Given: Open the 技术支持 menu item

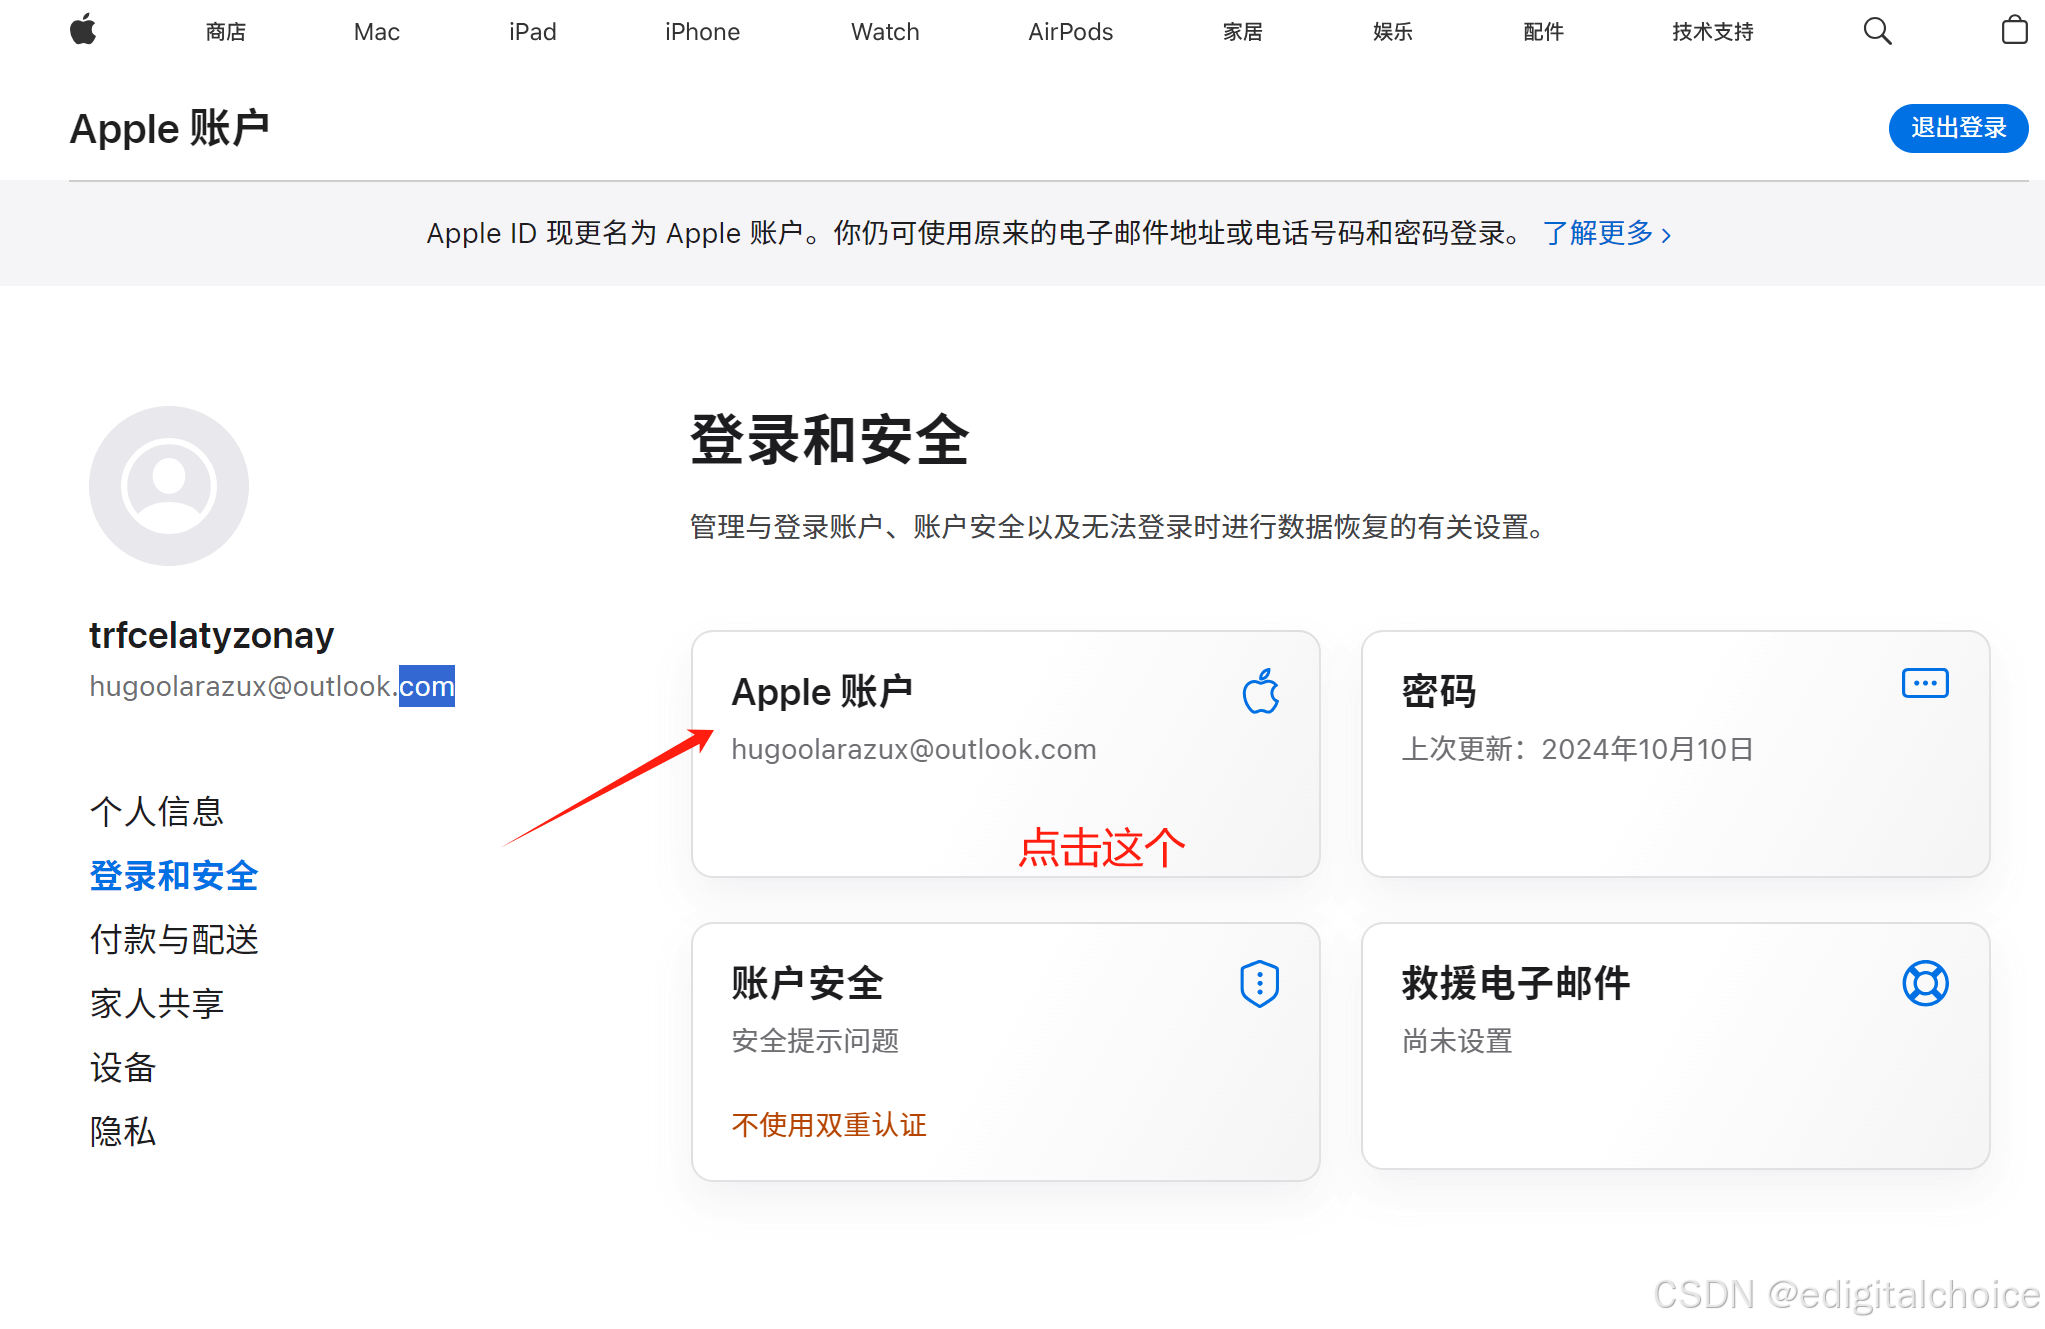Looking at the screenshot, I should (1712, 32).
